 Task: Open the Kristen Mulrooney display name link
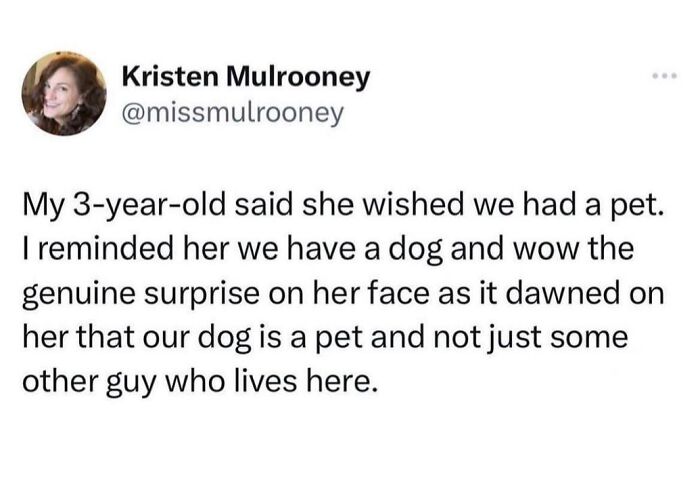pos(246,78)
